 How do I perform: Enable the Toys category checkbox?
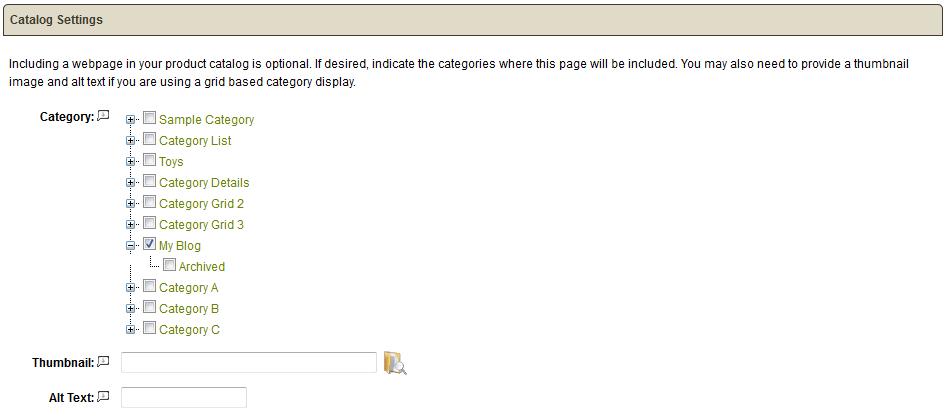[149, 160]
